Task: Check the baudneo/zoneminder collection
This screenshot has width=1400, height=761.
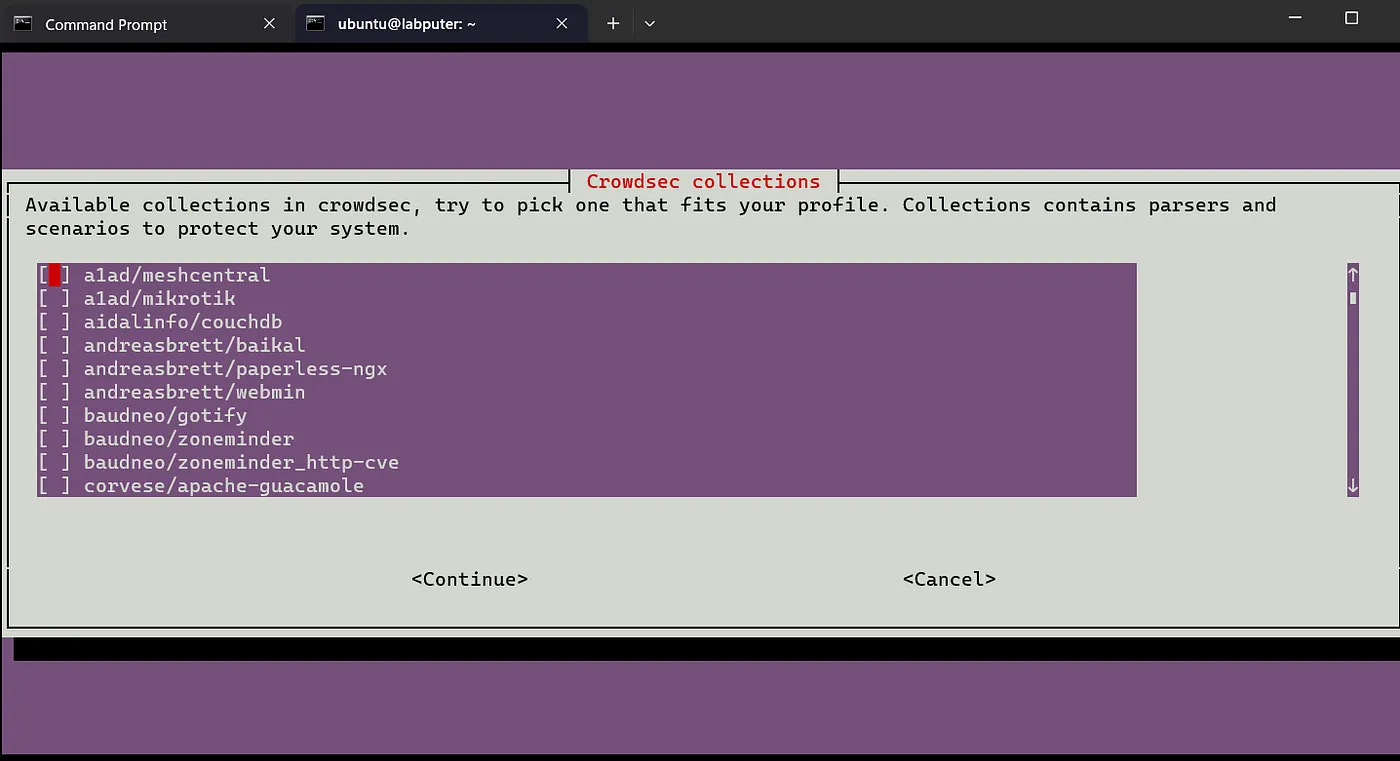Action: tap(55, 439)
